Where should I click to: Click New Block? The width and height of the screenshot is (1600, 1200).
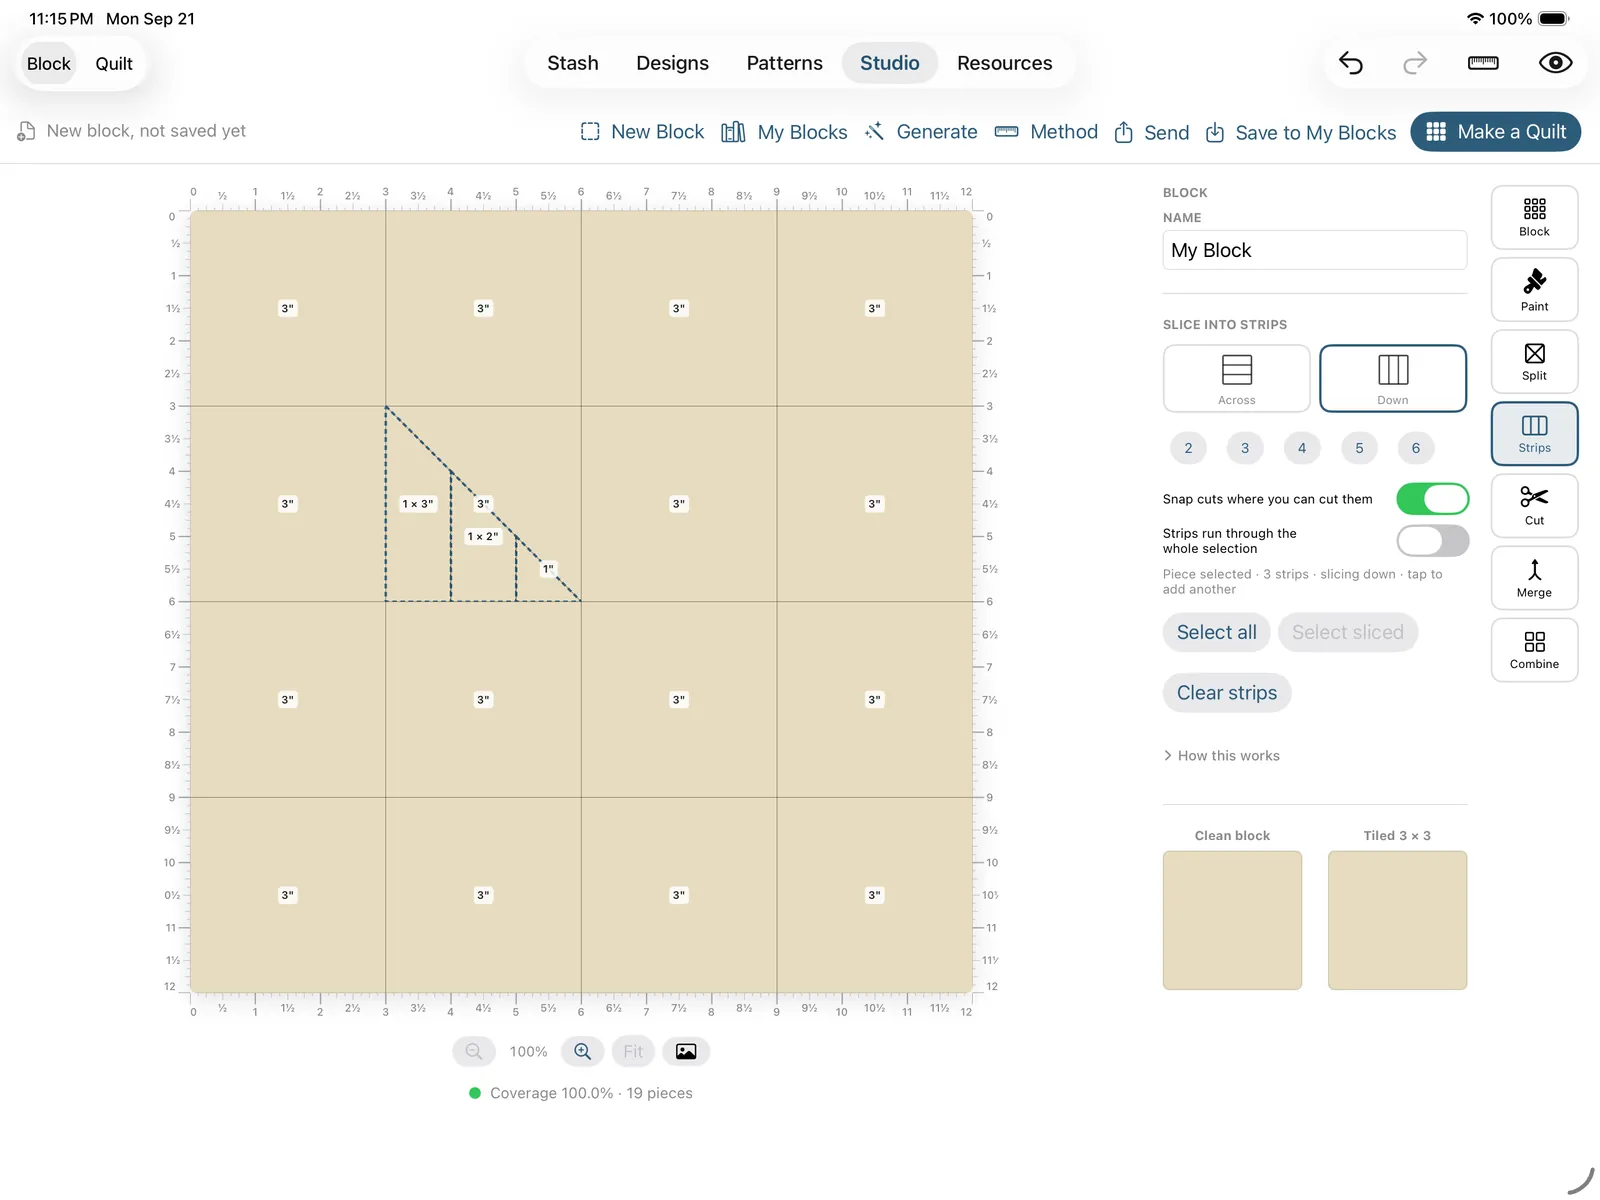tap(642, 132)
